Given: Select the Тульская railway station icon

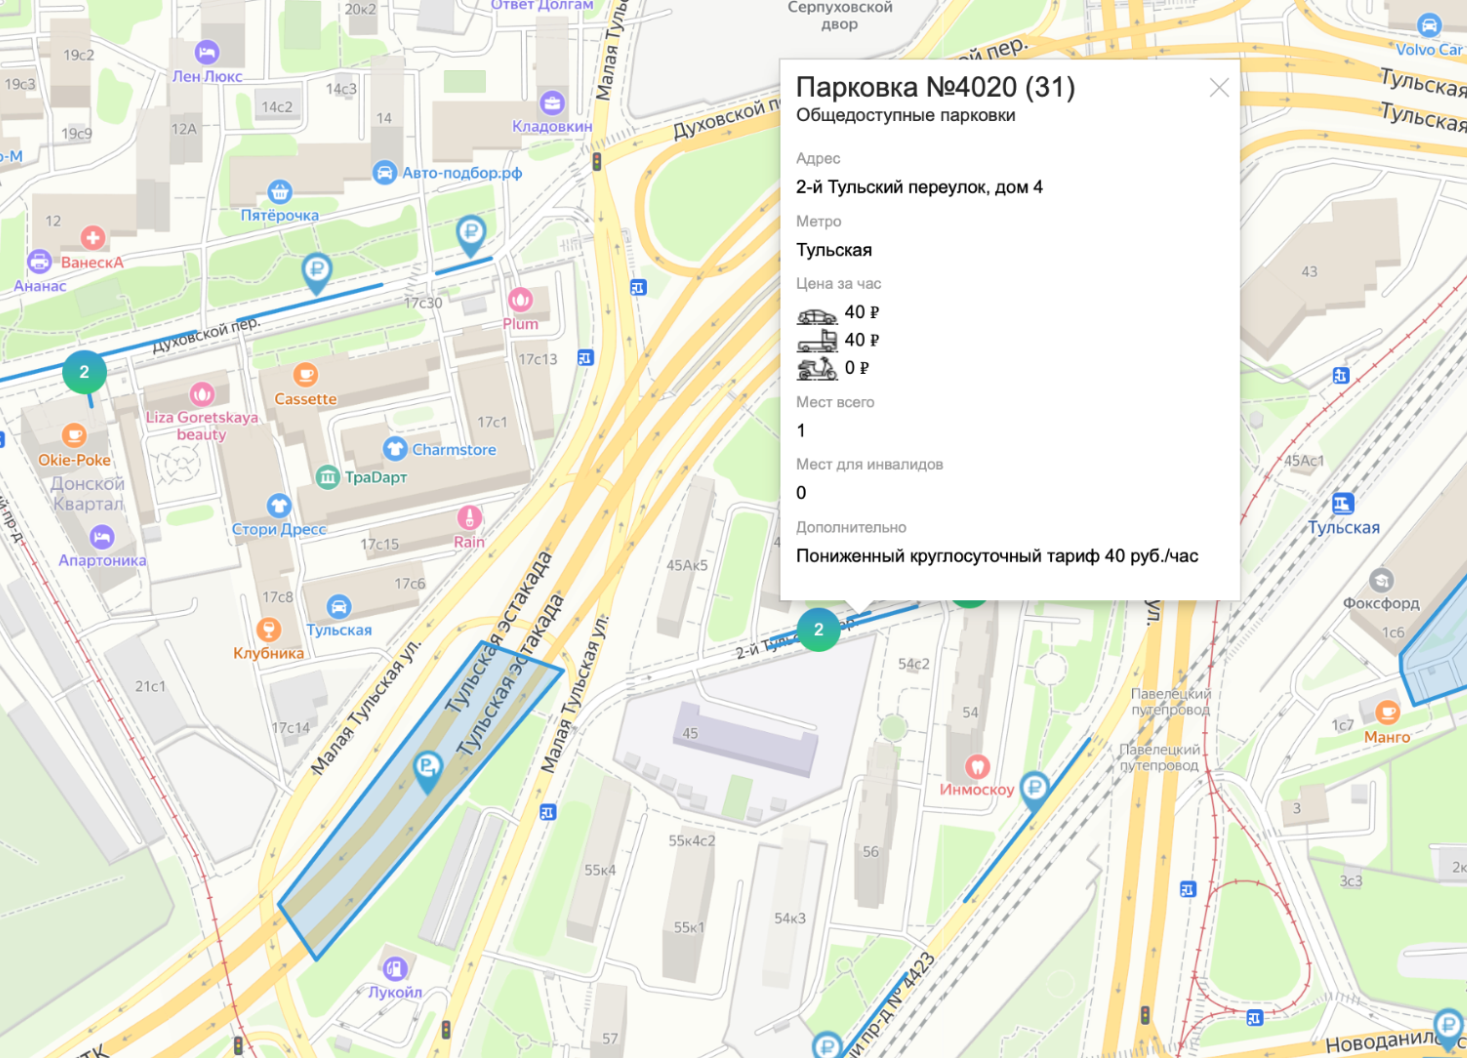Looking at the screenshot, I should coord(1343,503).
